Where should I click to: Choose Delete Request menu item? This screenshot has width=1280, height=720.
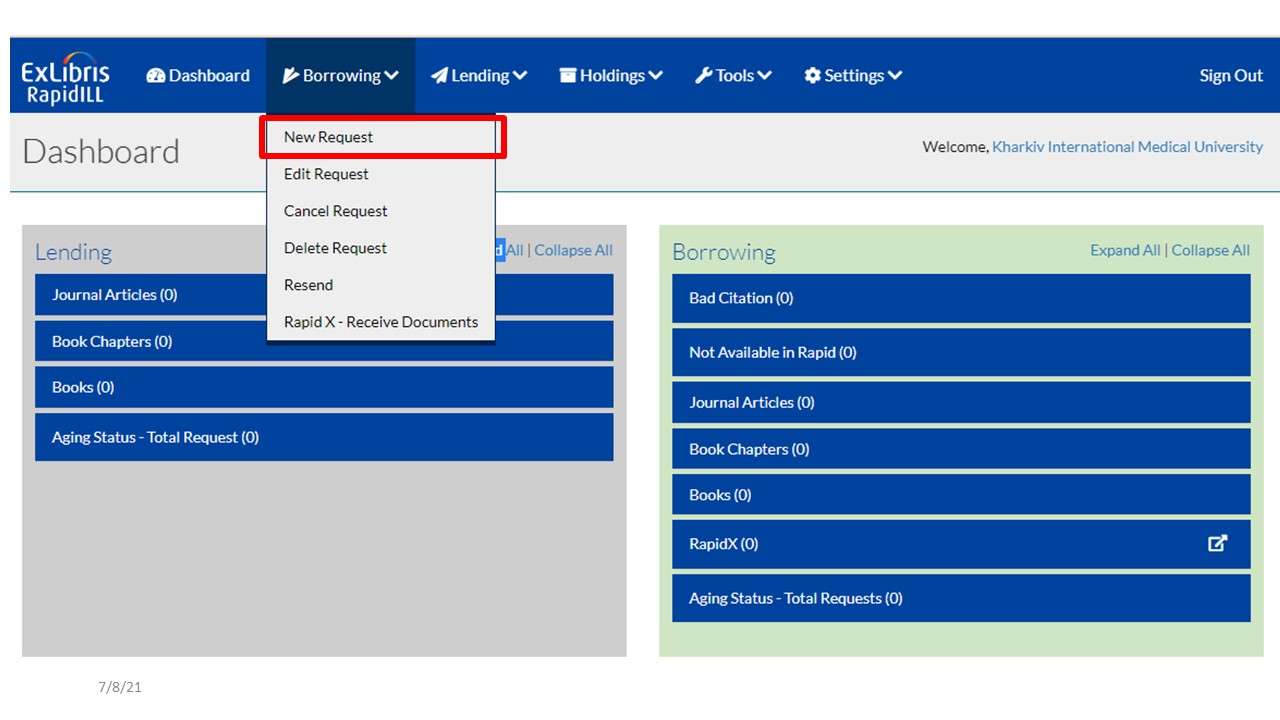click(381, 248)
